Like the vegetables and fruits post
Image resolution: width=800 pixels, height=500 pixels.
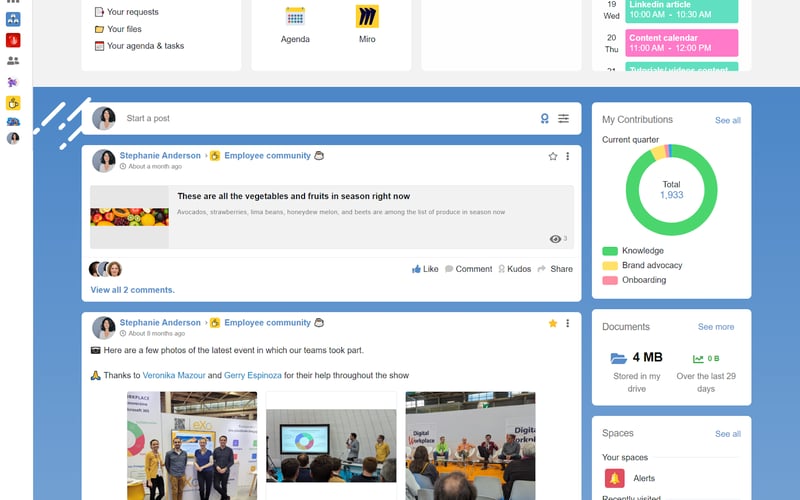coord(425,269)
